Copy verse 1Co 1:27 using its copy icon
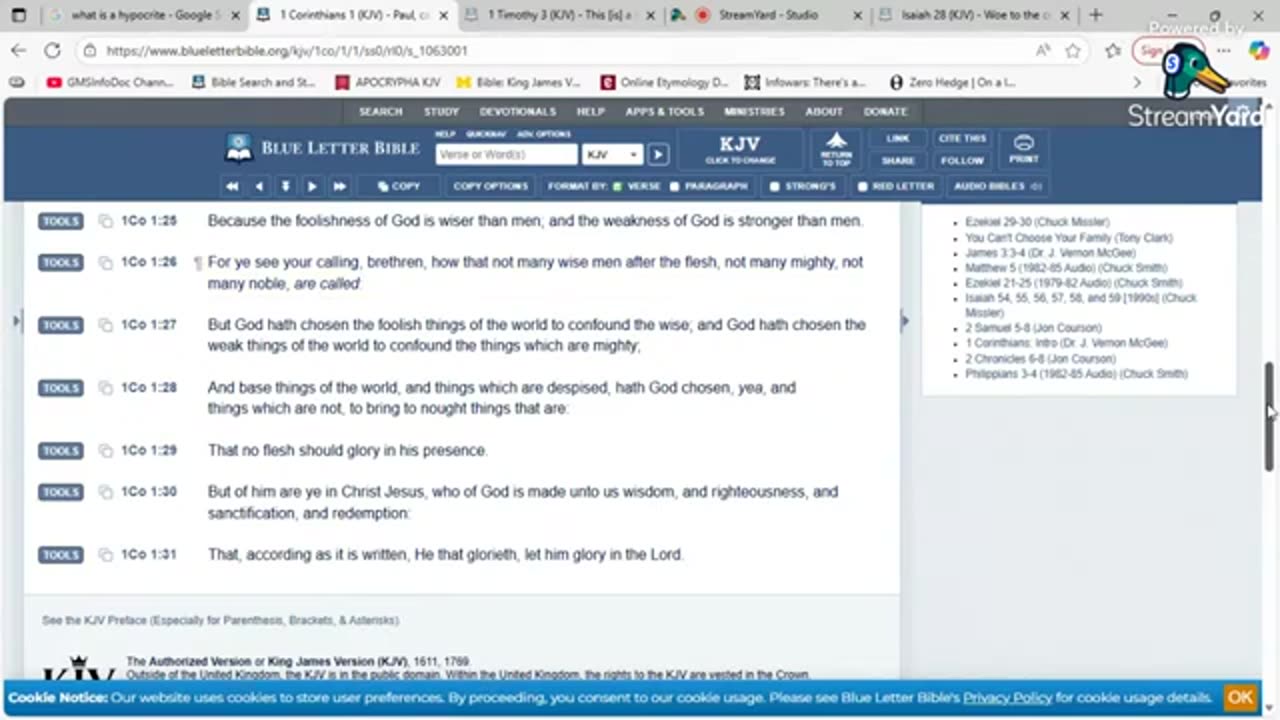This screenshot has width=1280, height=720. click(x=106, y=325)
